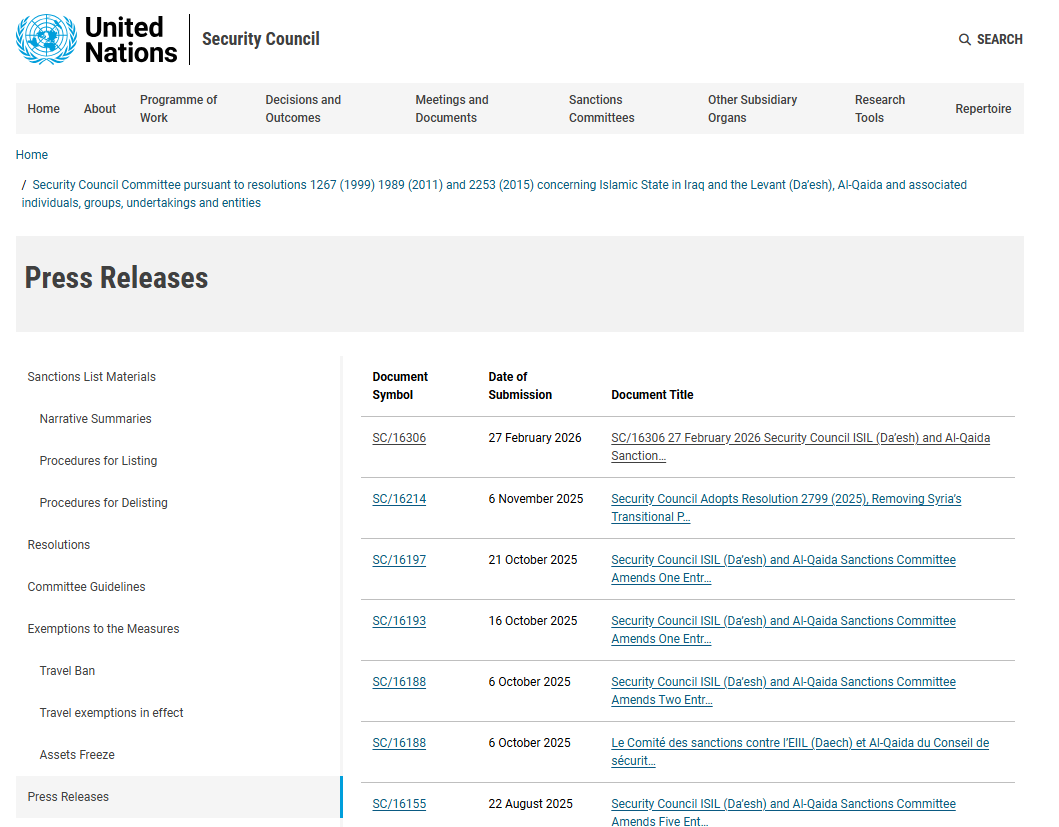This screenshot has width=1059, height=827.
Task: Open the Research Tools menu
Action: tap(879, 109)
